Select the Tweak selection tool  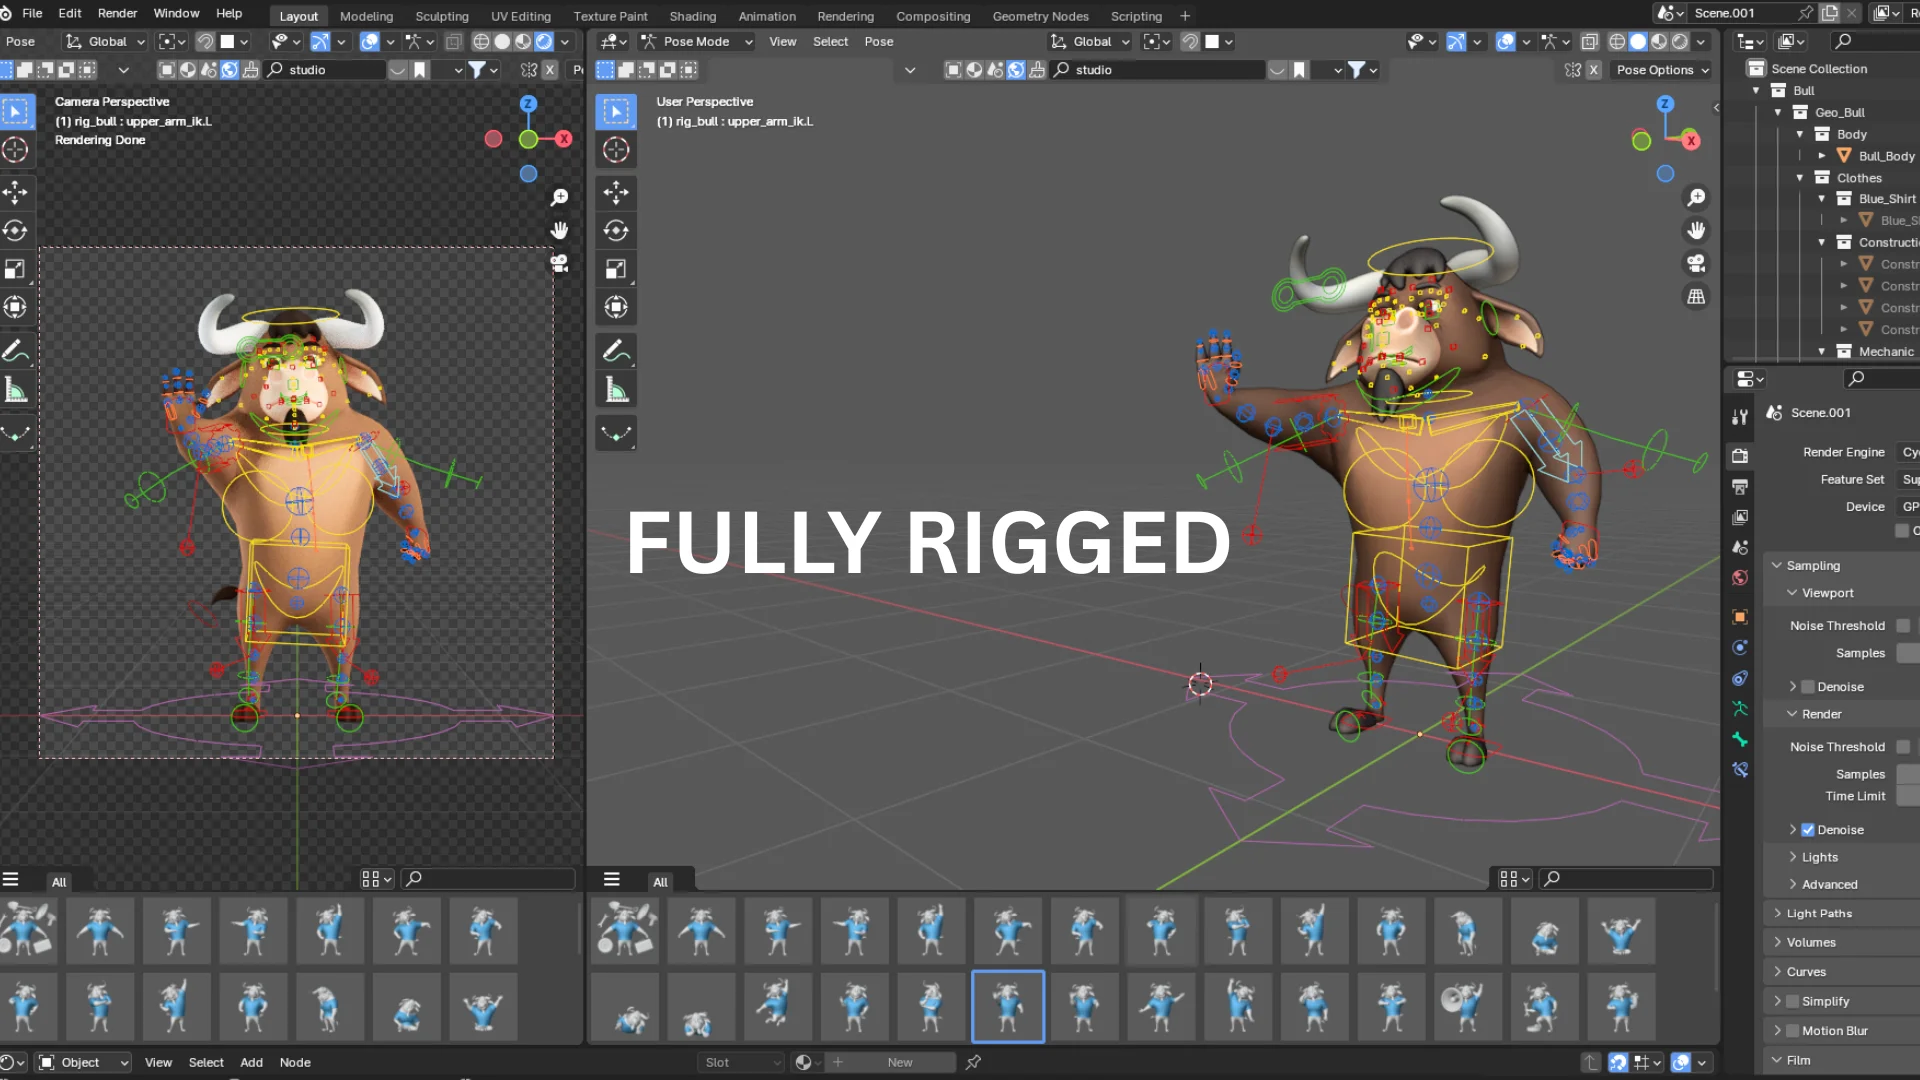click(x=16, y=111)
